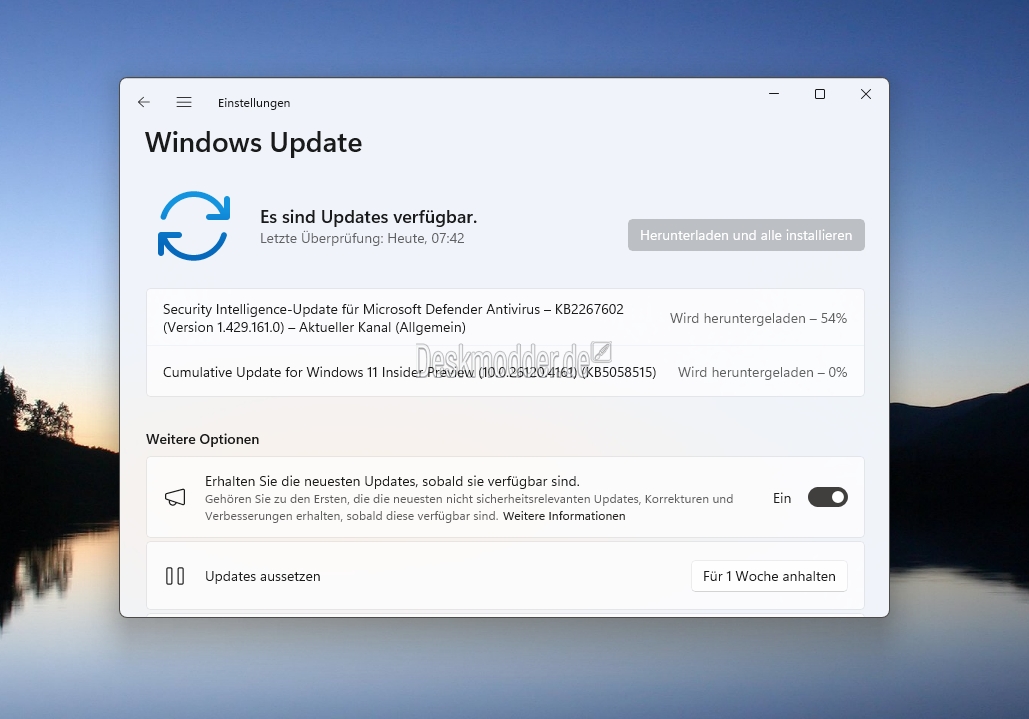The height and width of the screenshot is (719, 1029).
Task: Click the blue update sync icon
Action: coord(194,226)
